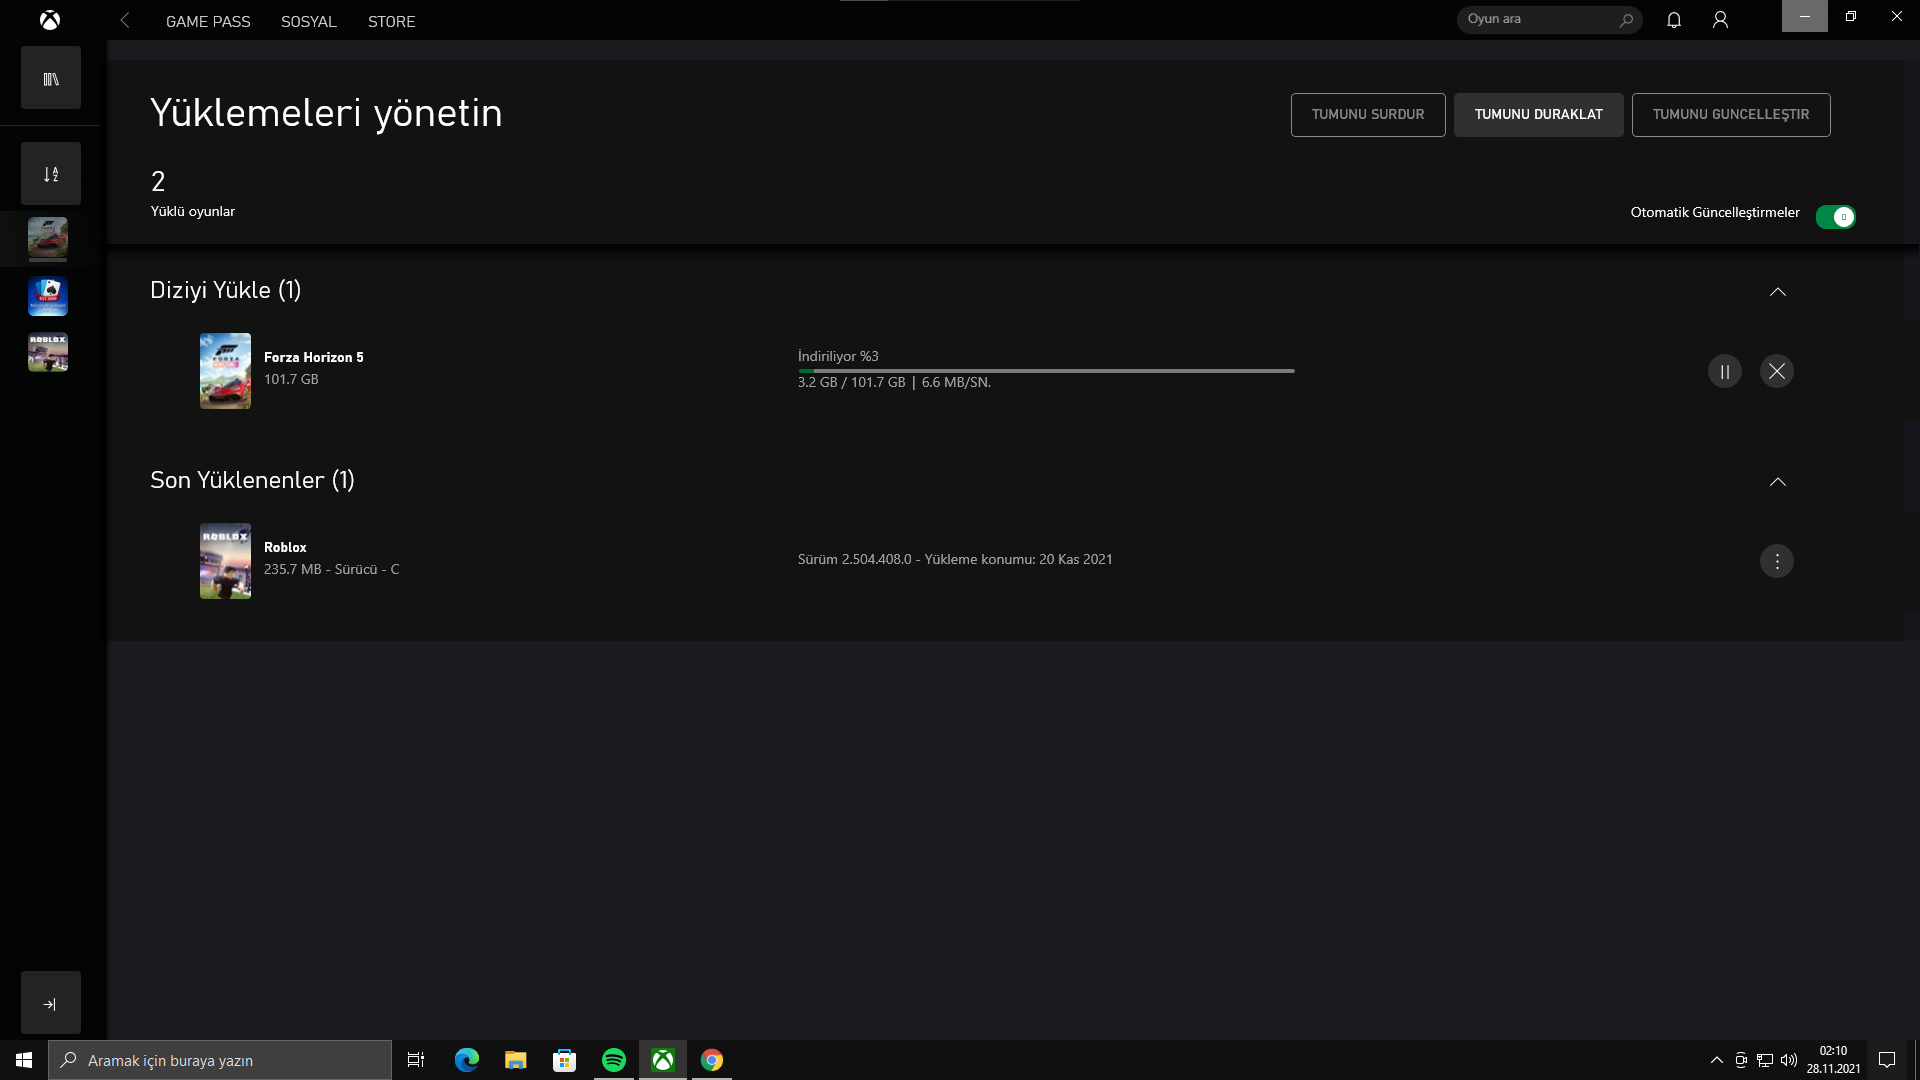The image size is (1920, 1080).
Task: Click the sort order icon in sidebar
Action: pos(51,174)
